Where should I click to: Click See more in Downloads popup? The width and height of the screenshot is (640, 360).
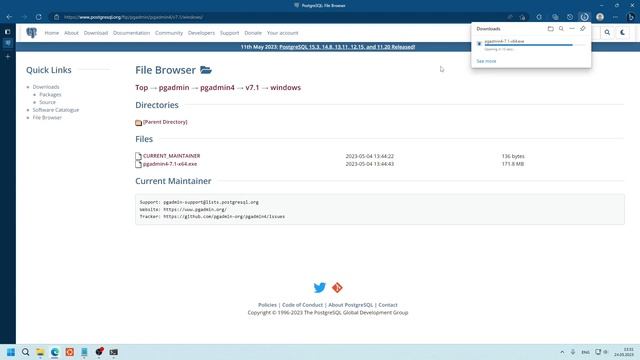tap(486, 61)
